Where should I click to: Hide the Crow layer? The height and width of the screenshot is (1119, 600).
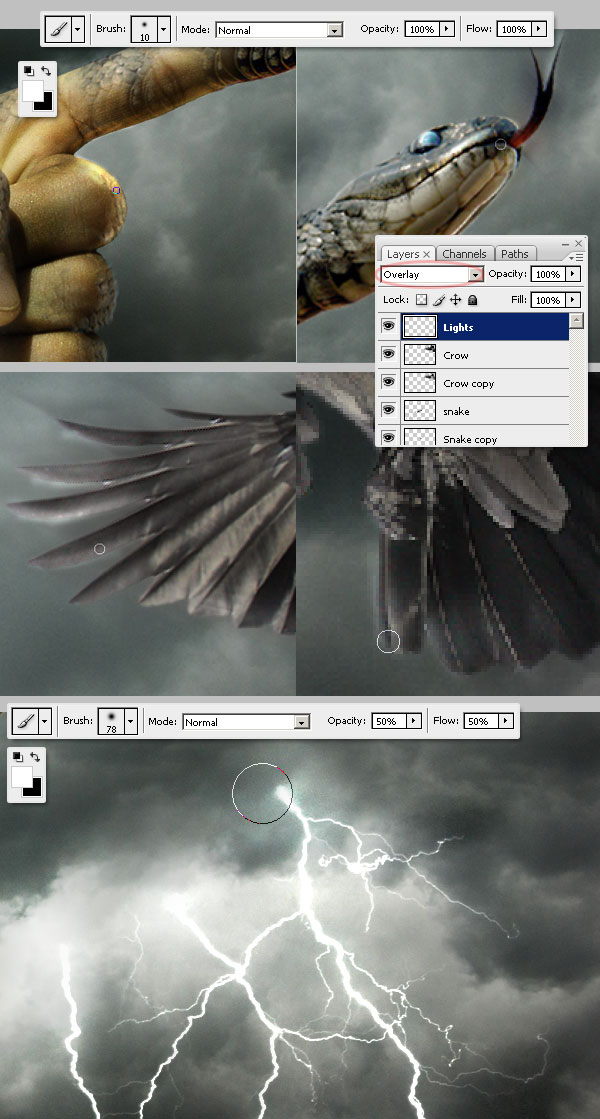coord(388,354)
